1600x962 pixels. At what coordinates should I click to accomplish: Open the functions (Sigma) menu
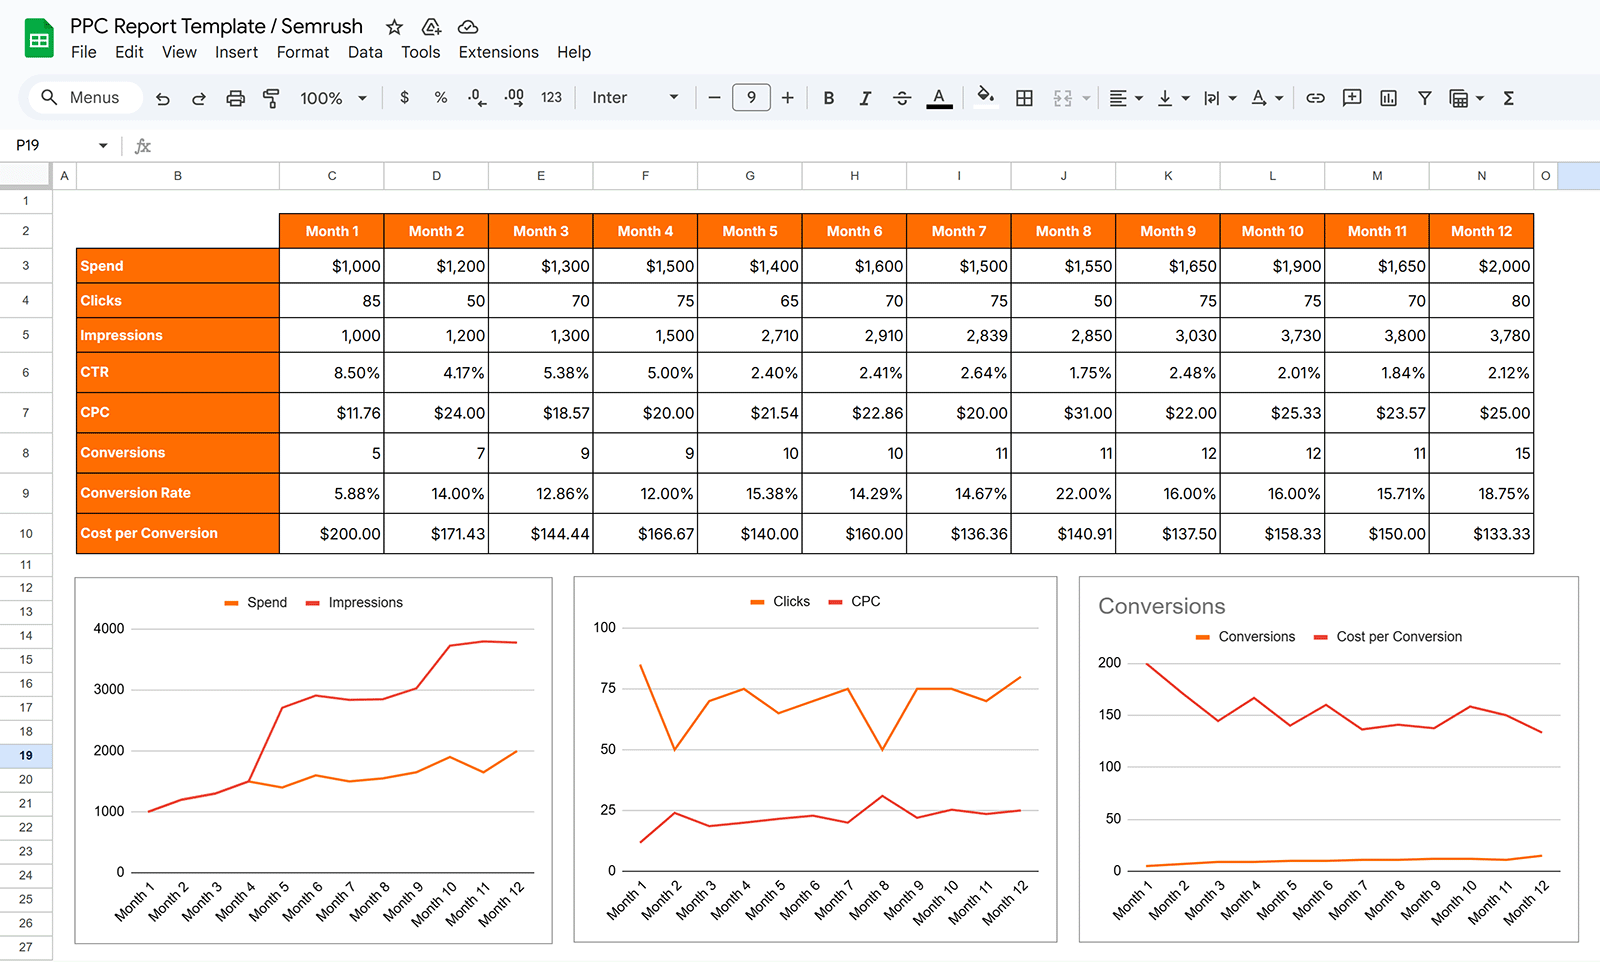tap(1507, 97)
